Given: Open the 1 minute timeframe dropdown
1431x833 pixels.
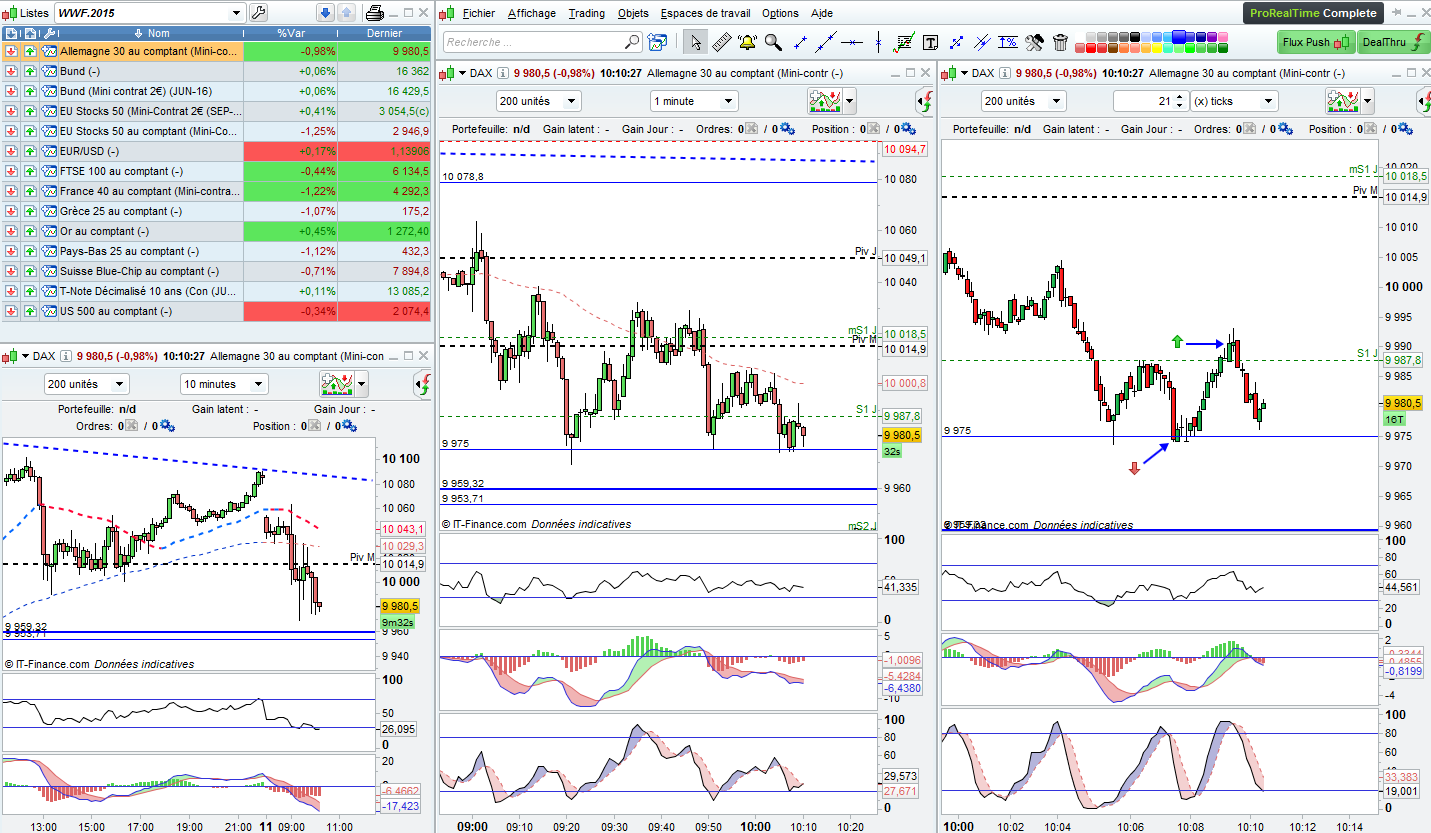Looking at the screenshot, I should click(694, 101).
